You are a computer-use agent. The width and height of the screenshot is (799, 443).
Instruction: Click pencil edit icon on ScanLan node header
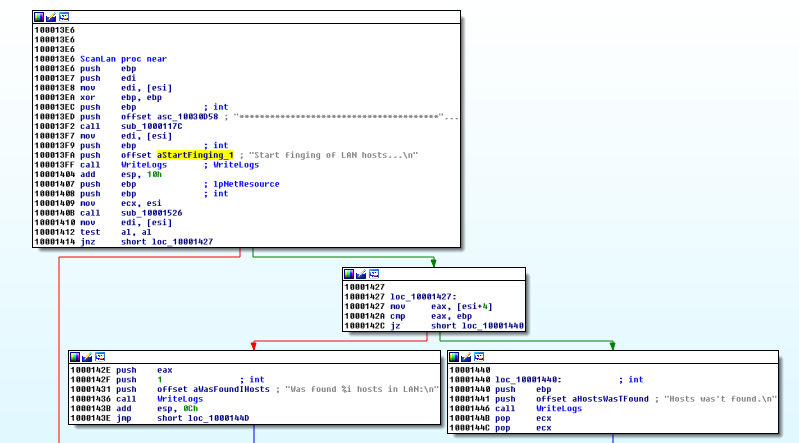tap(51, 18)
